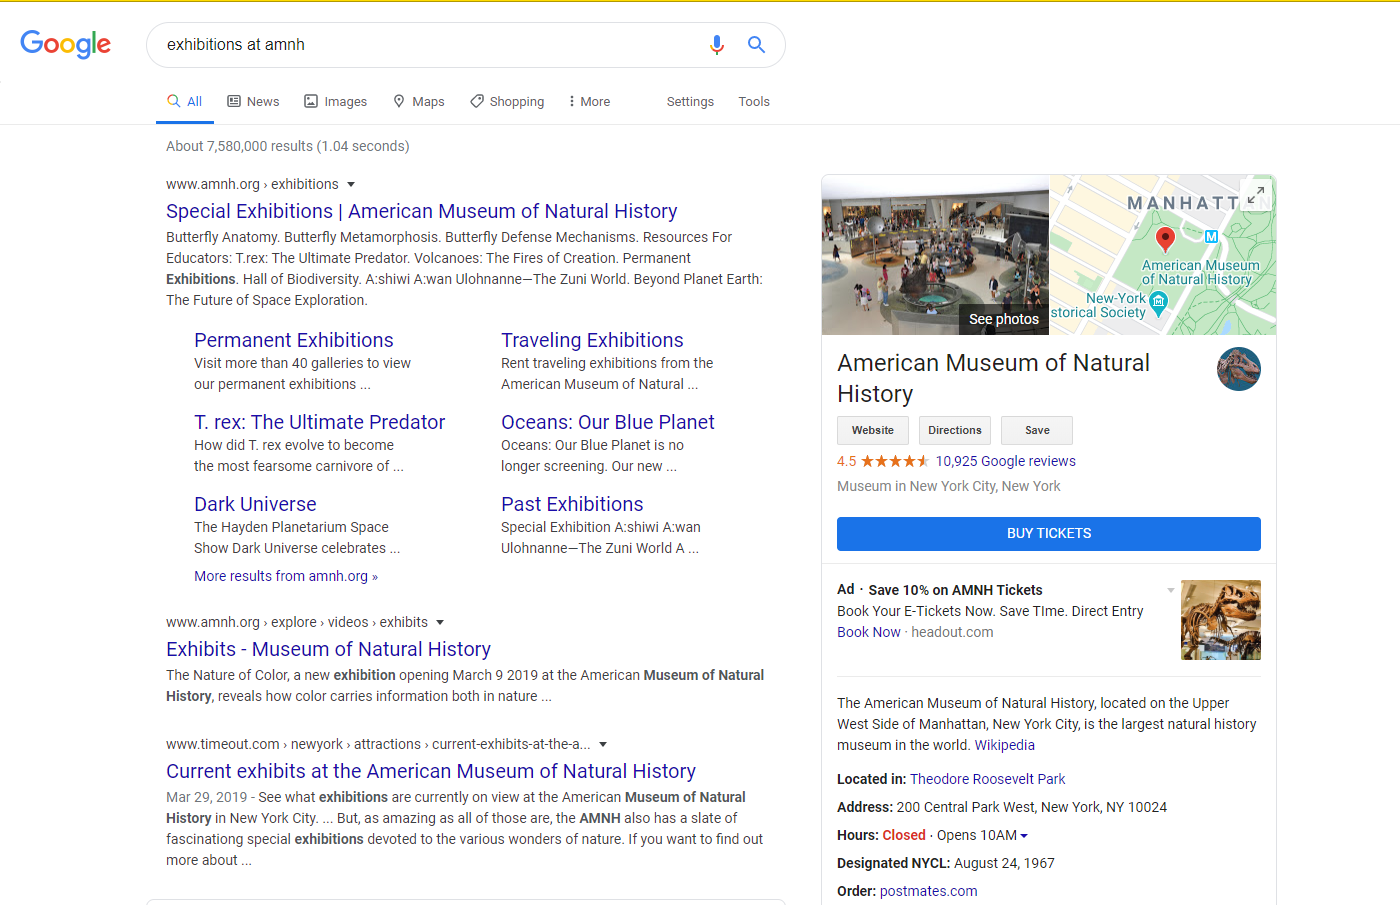Click the rating stars

pos(895,461)
